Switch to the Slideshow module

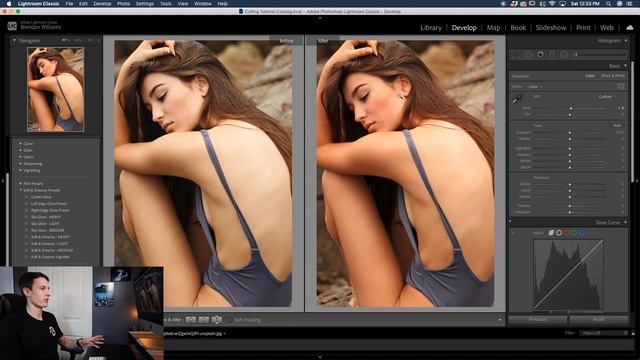pos(551,28)
